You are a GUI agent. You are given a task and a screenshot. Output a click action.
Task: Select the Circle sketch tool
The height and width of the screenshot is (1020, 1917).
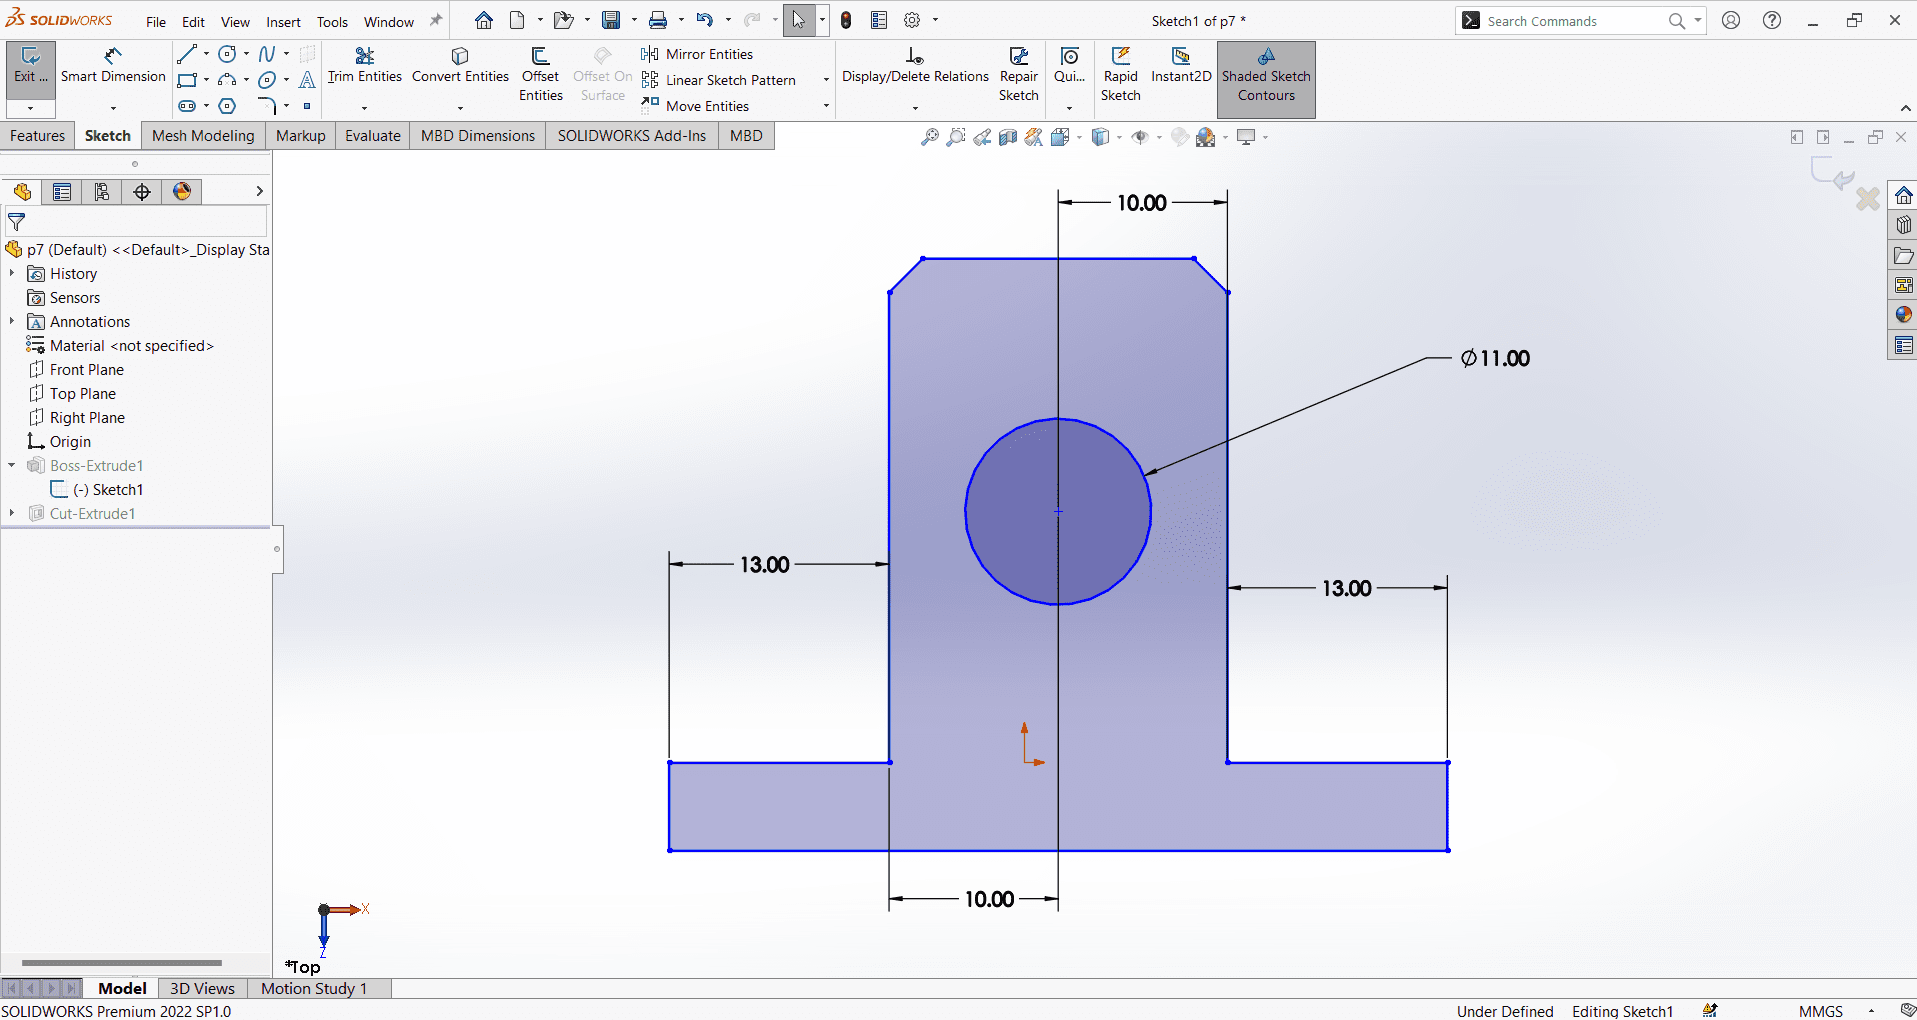pos(228,54)
